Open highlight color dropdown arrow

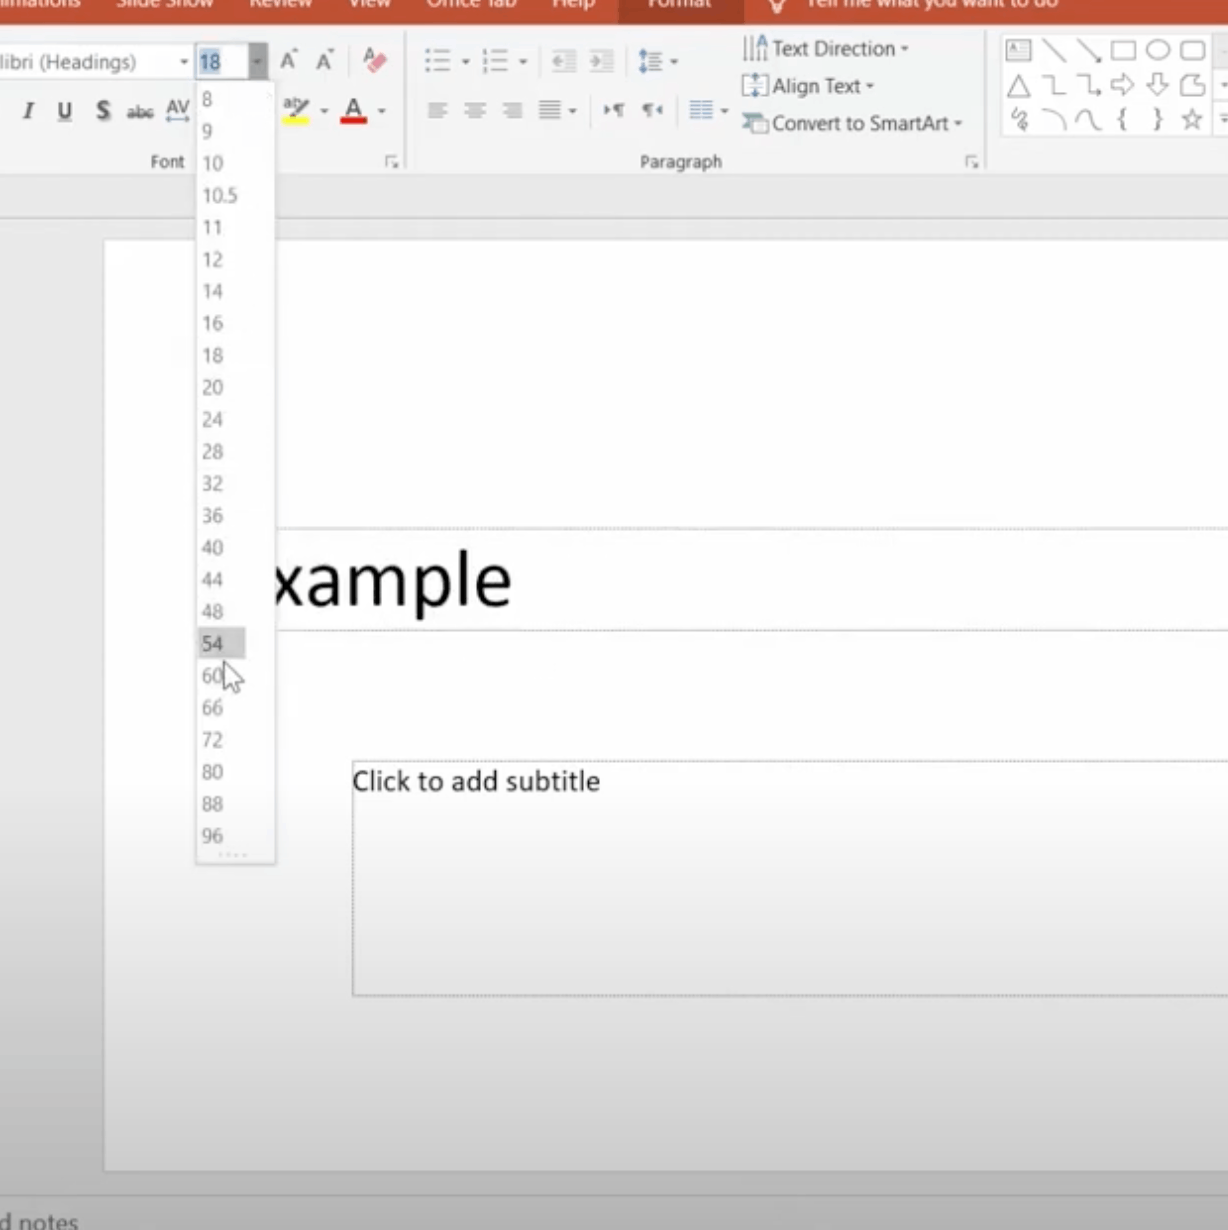tap(324, 111)
